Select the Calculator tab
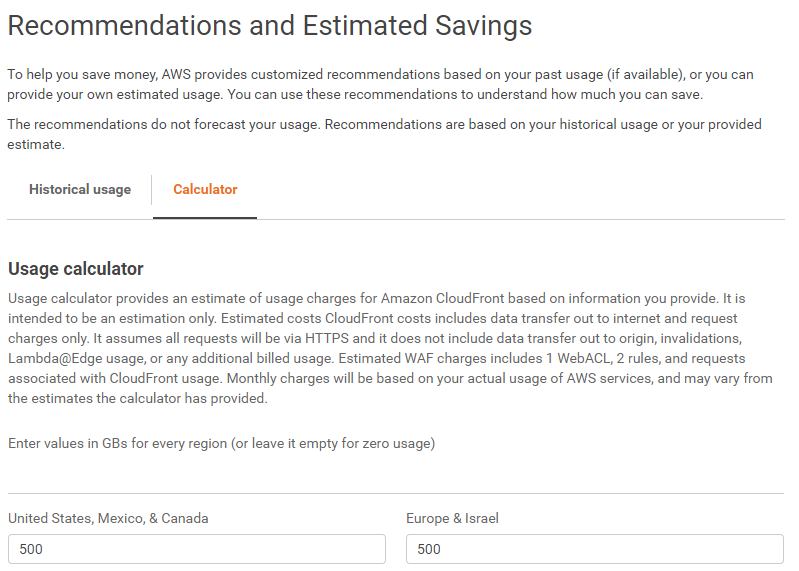 [x=205, y=189]
